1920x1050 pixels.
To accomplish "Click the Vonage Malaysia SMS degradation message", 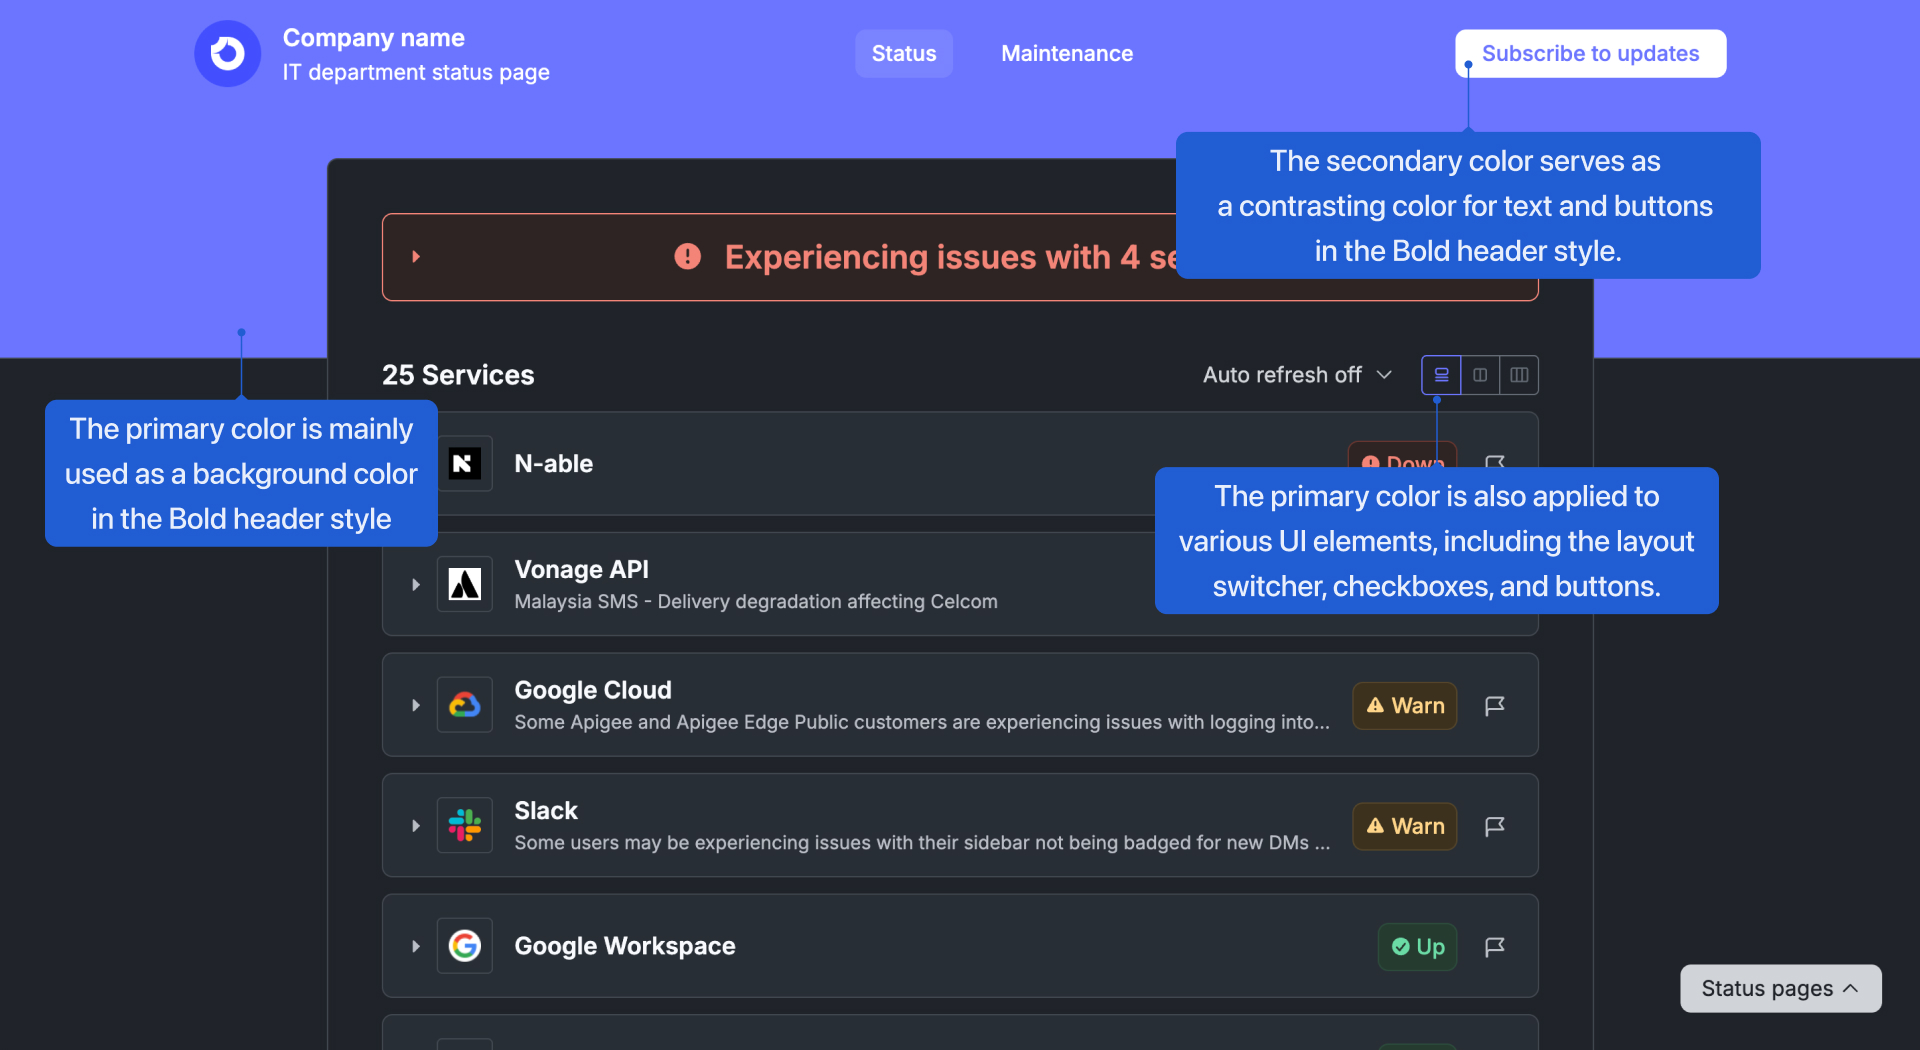I will pos(756,601).
